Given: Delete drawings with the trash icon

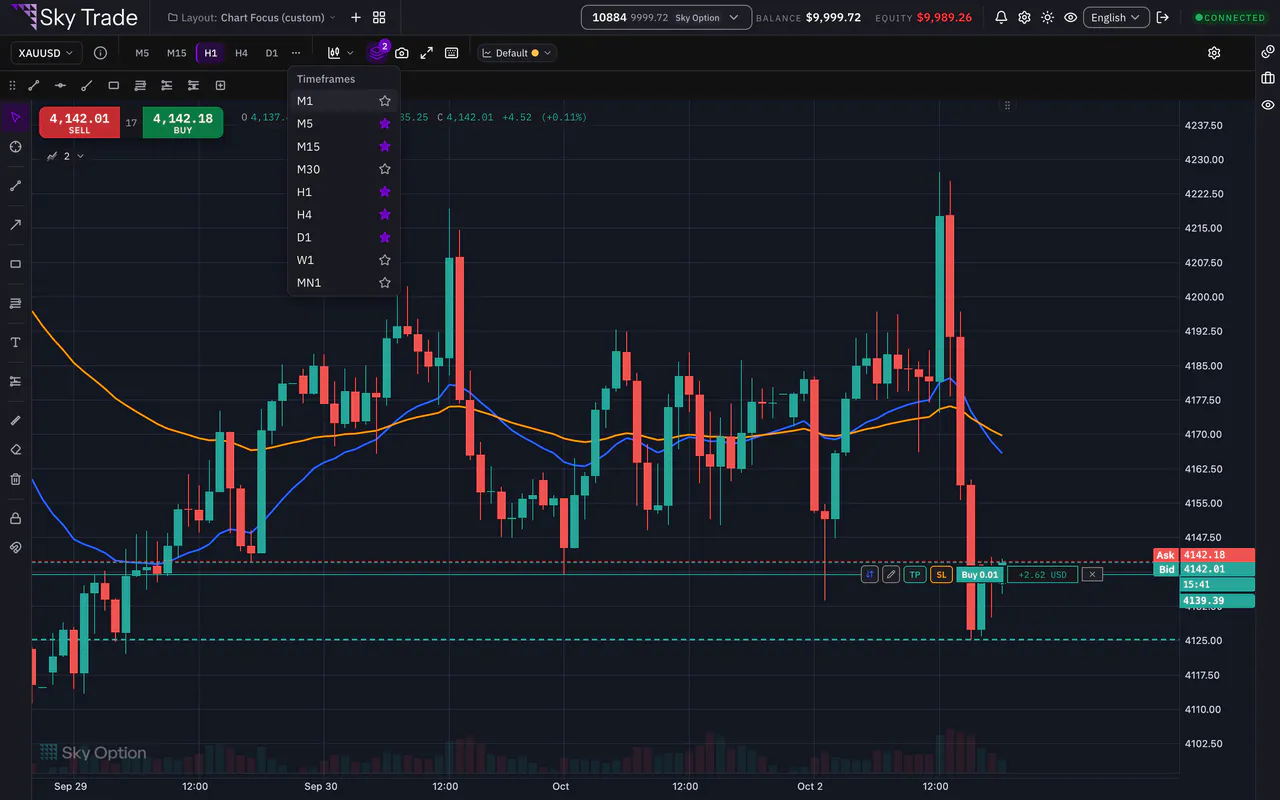Looking at the screenshot, I should [x=15, y=479].
